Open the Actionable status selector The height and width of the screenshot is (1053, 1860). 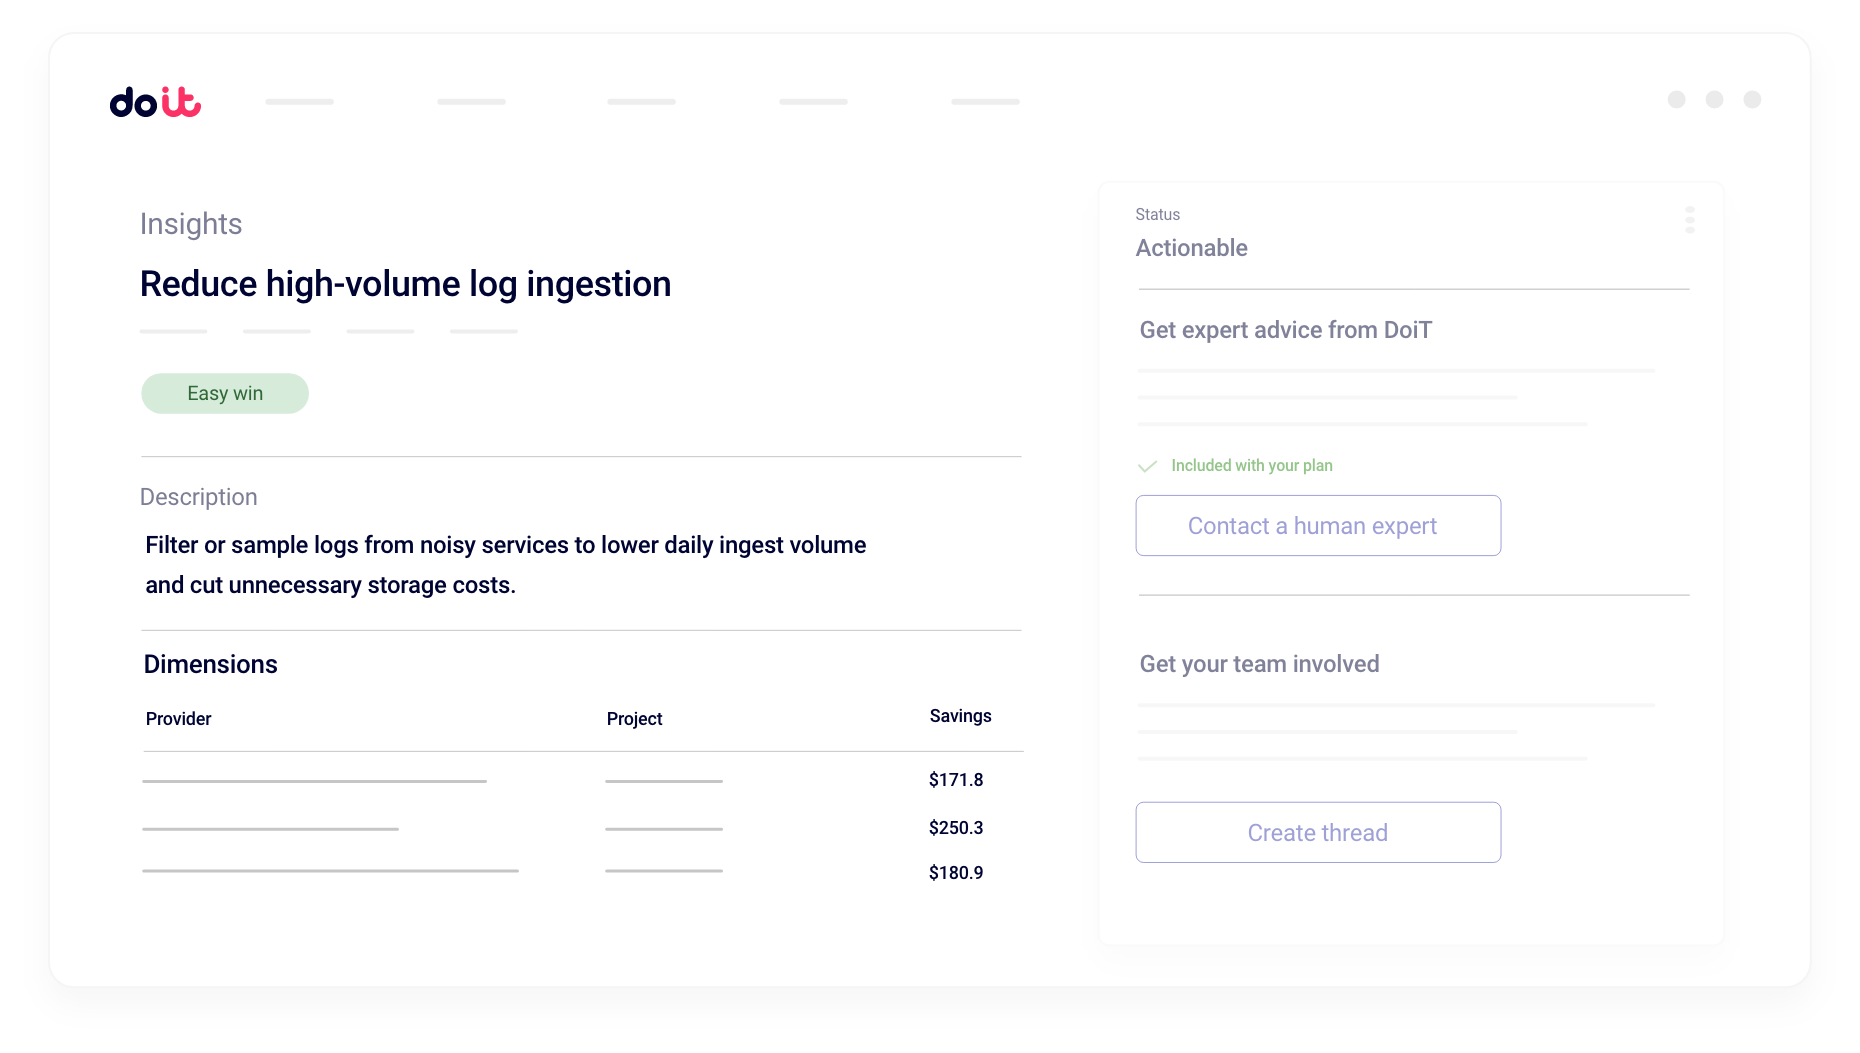point(1191,248)
